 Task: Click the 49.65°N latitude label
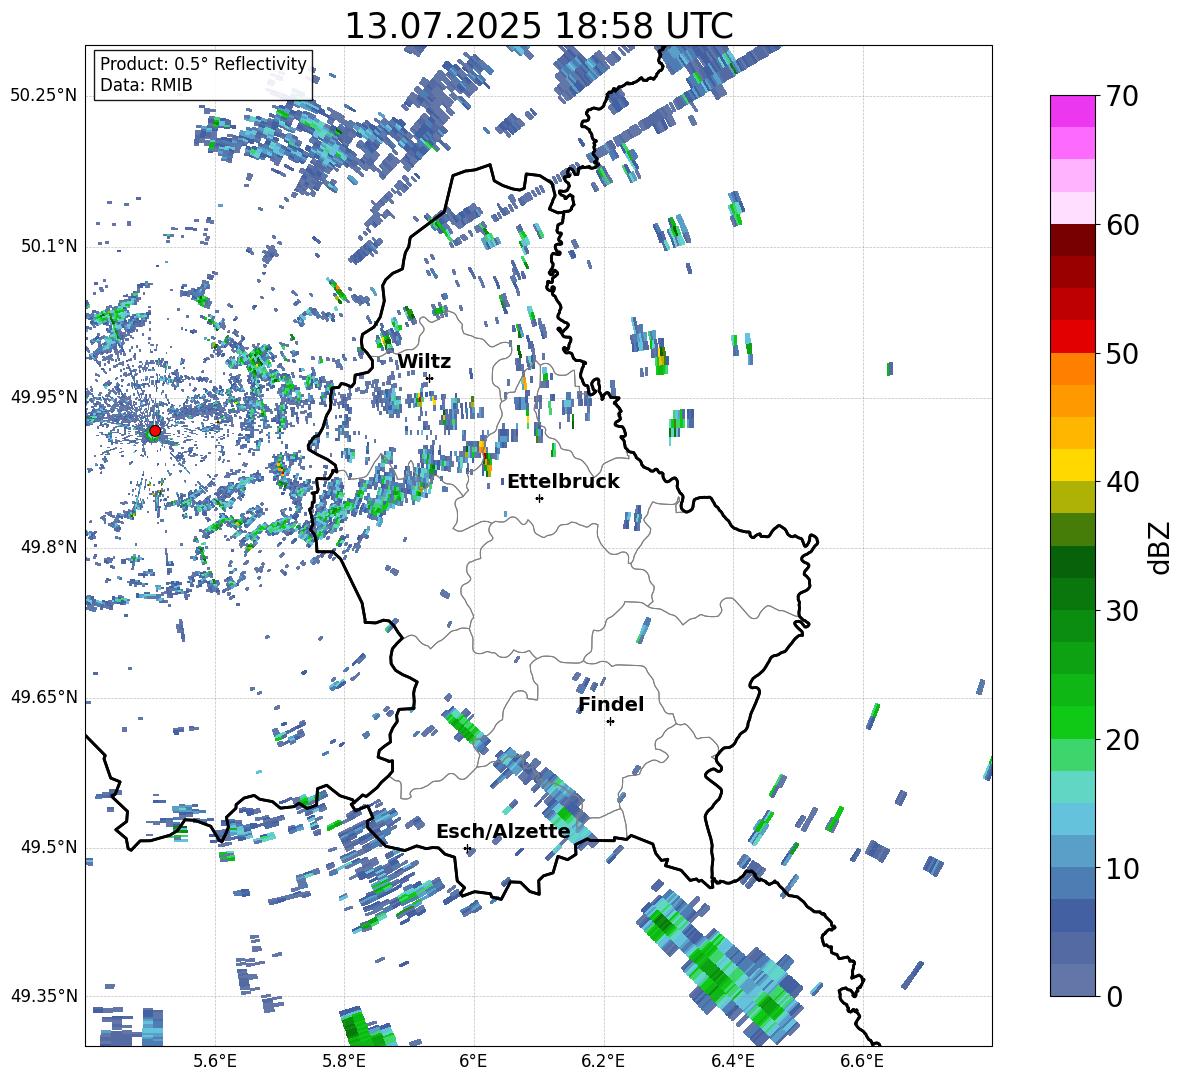[x=44, y=696]
